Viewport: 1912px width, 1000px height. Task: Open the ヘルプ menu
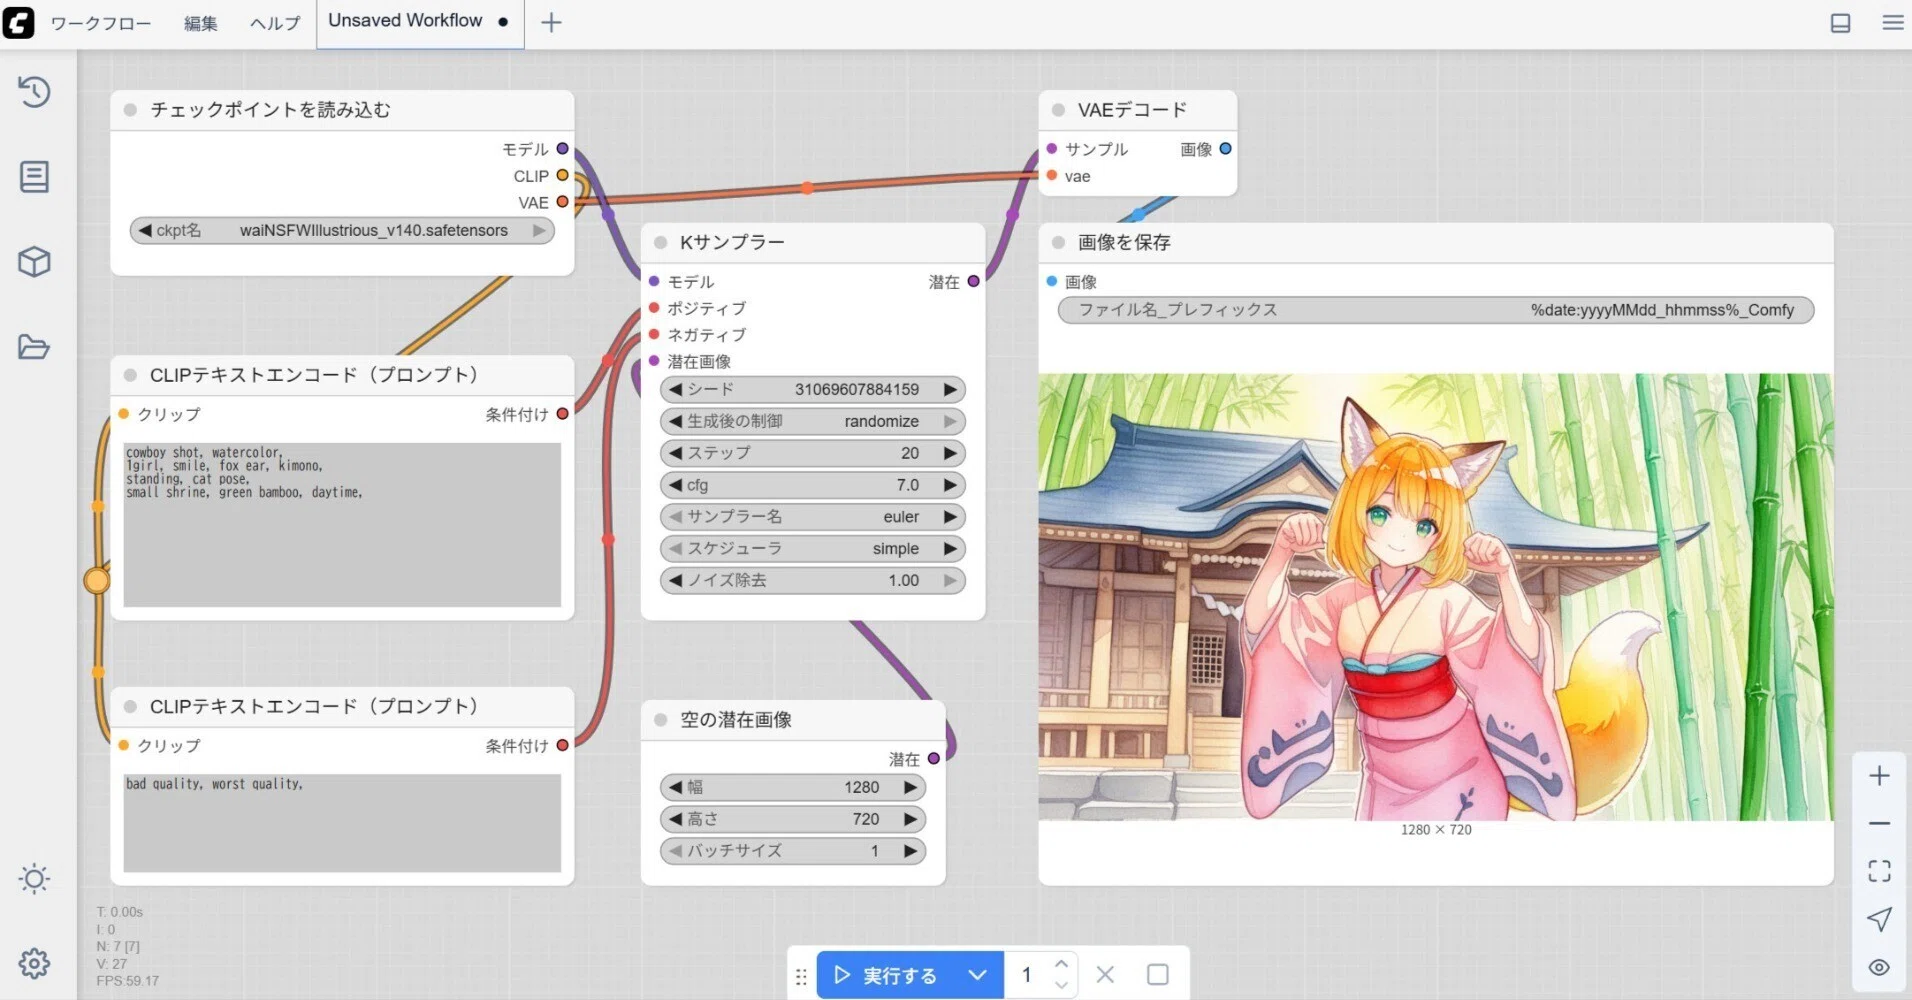275,23
